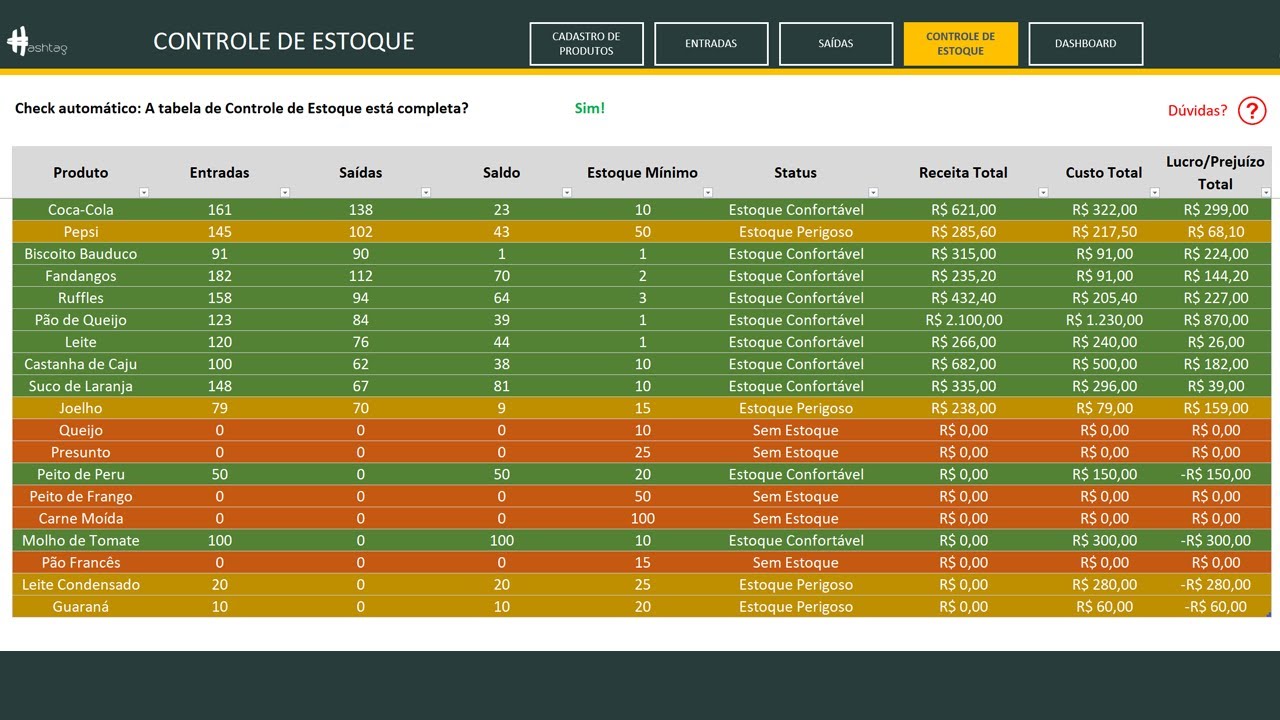Viewport: 1280px width, 720px height.
Task: Expand the Custo Total filter arrow
Action: pyautogui.click(x=1155, y=192)
